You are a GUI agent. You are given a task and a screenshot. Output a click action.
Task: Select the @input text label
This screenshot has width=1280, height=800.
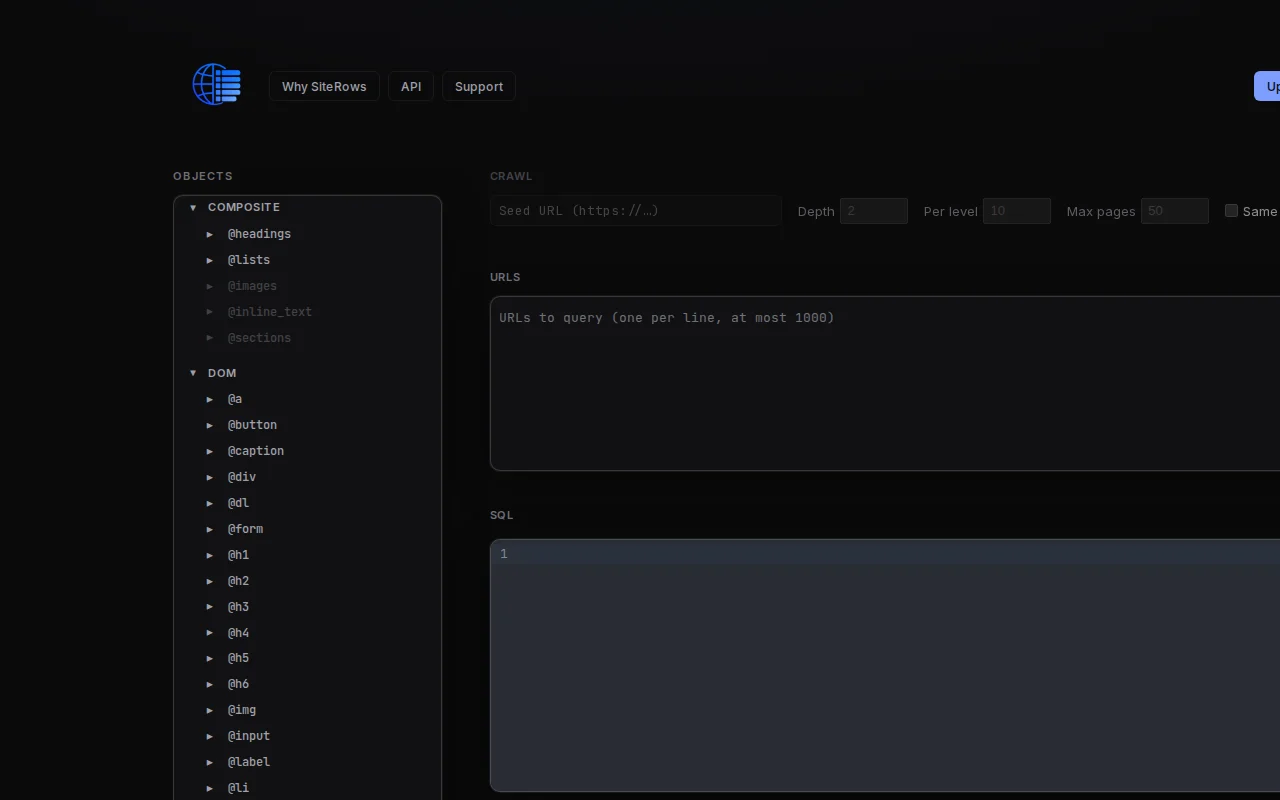(x=249, y=736)
